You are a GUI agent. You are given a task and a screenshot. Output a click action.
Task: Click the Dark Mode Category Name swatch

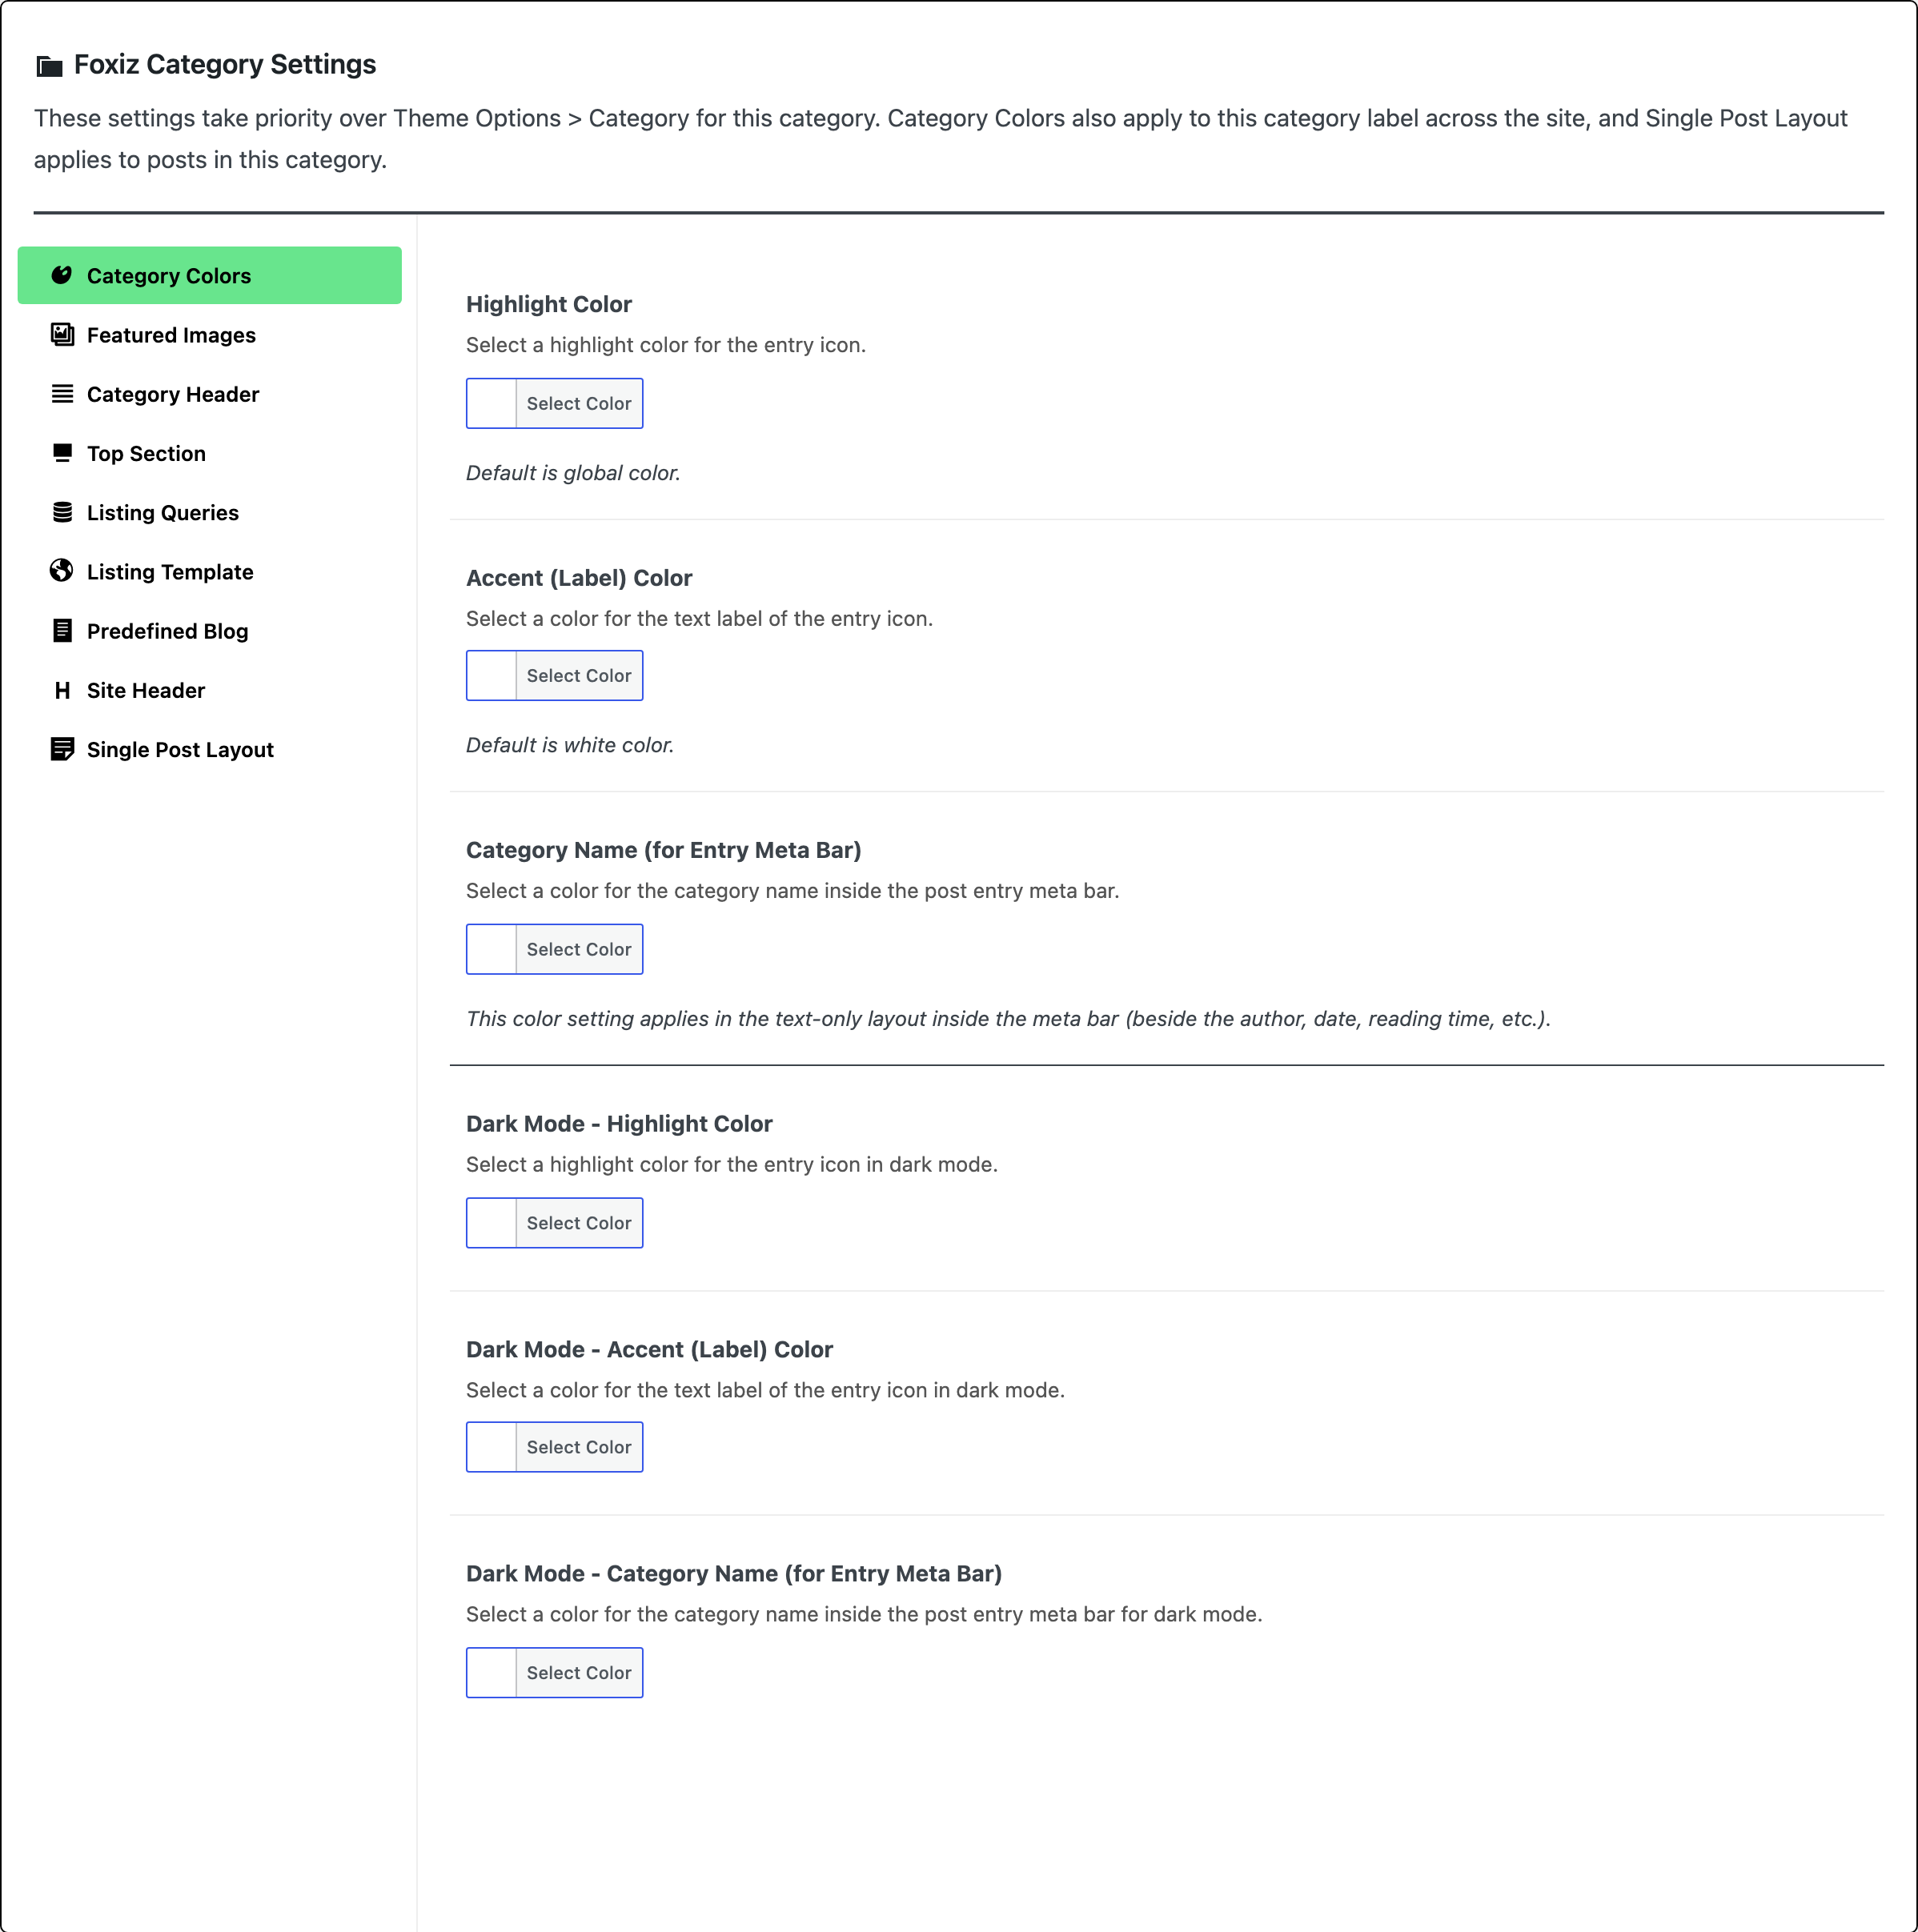coord(492,1673)
